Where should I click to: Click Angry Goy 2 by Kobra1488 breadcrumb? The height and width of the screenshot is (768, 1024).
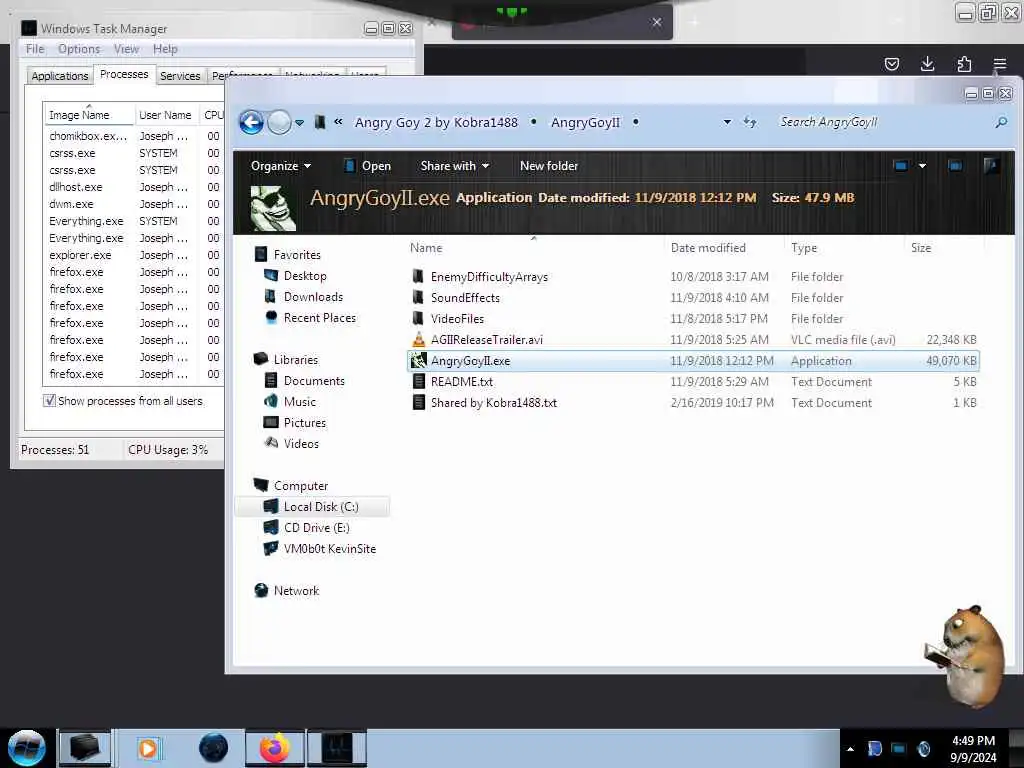[x=436, y=122]
